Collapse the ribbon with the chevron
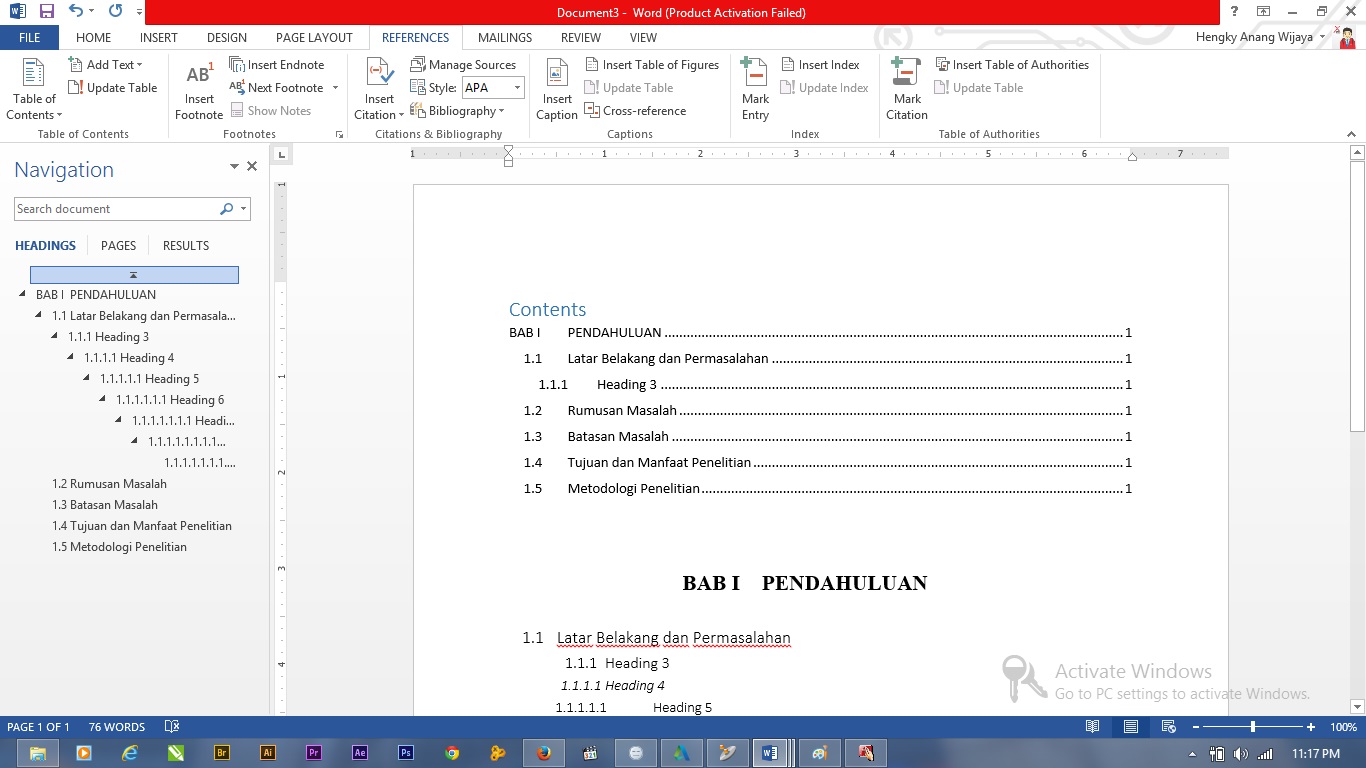1366x768 pixels. pyautogui.click(x=1350, y=133)
